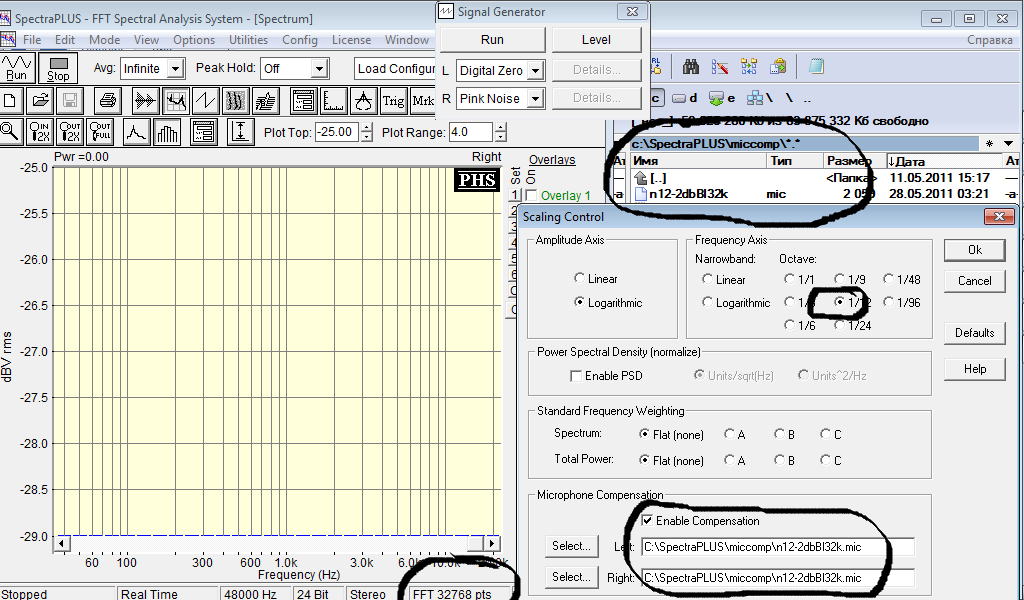
Task: Click the vertical autoscale arrows icon
Action: pos(240,132)
